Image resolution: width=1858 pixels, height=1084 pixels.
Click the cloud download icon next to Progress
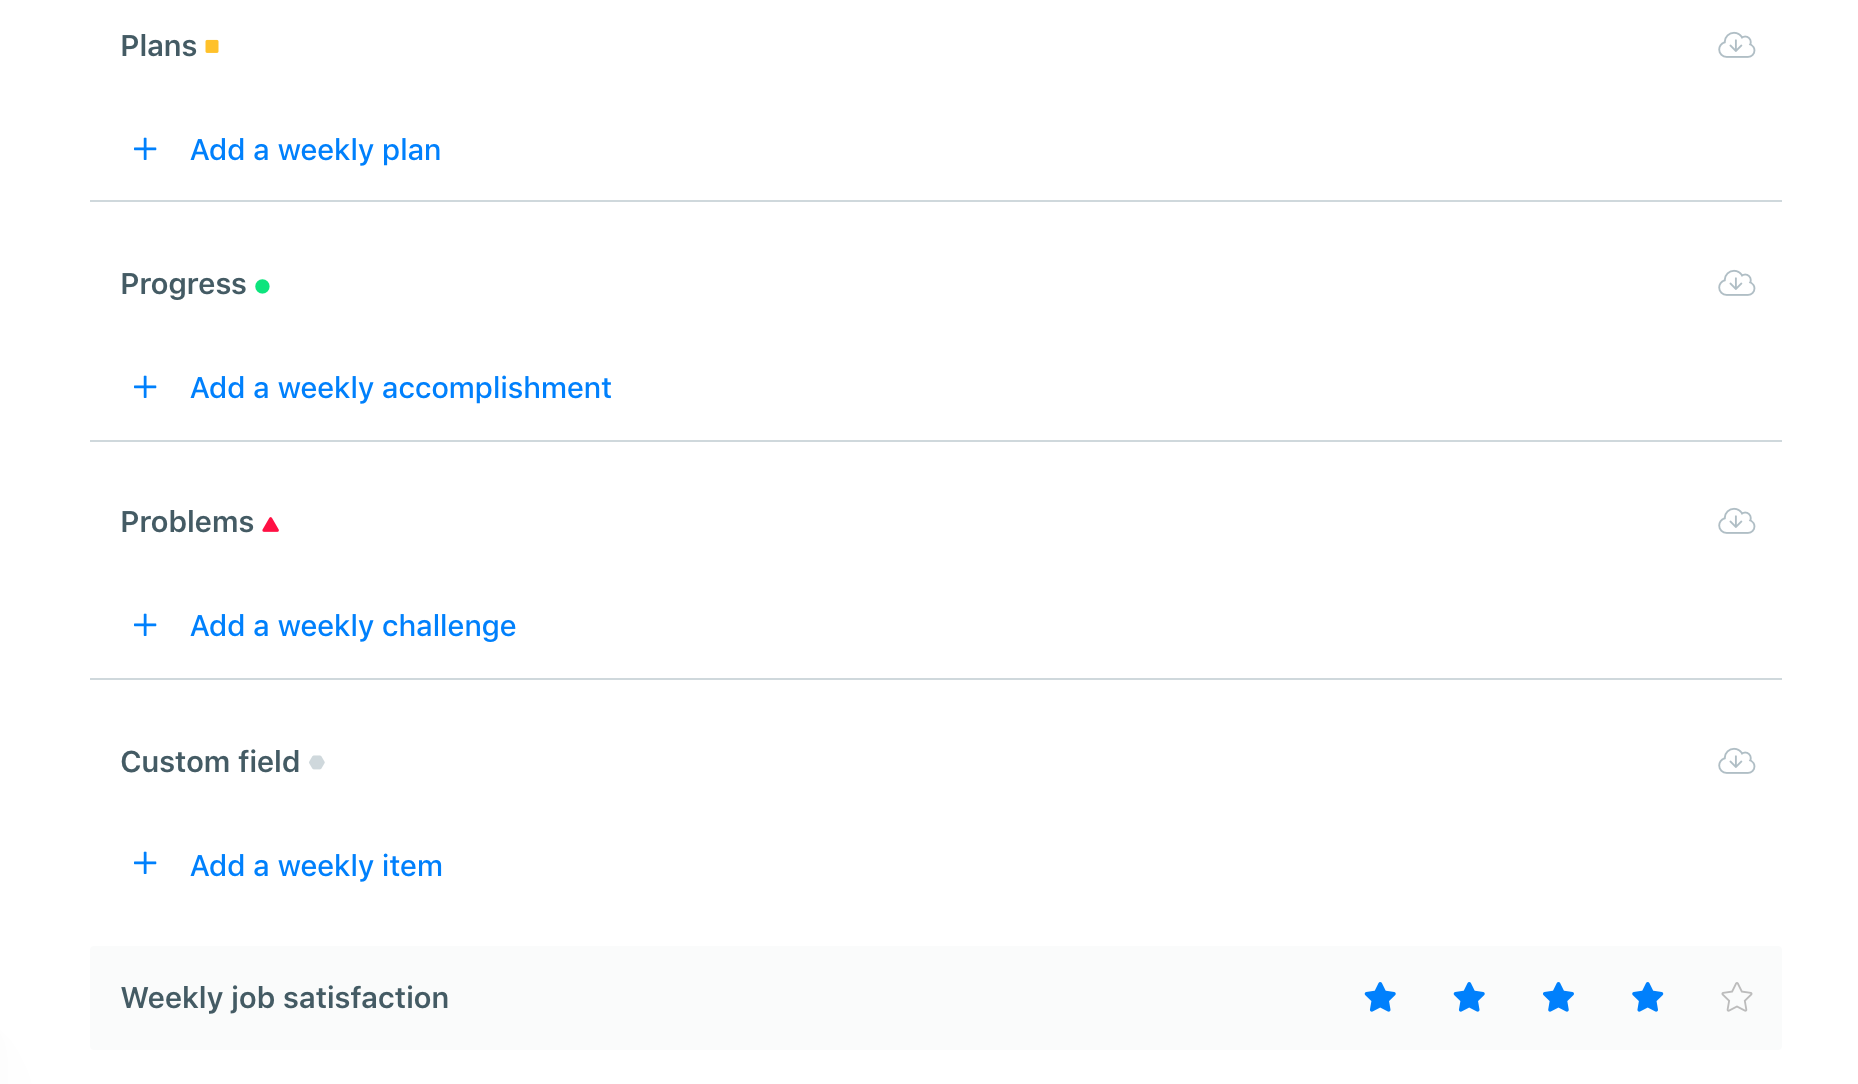pos(1737,283)
